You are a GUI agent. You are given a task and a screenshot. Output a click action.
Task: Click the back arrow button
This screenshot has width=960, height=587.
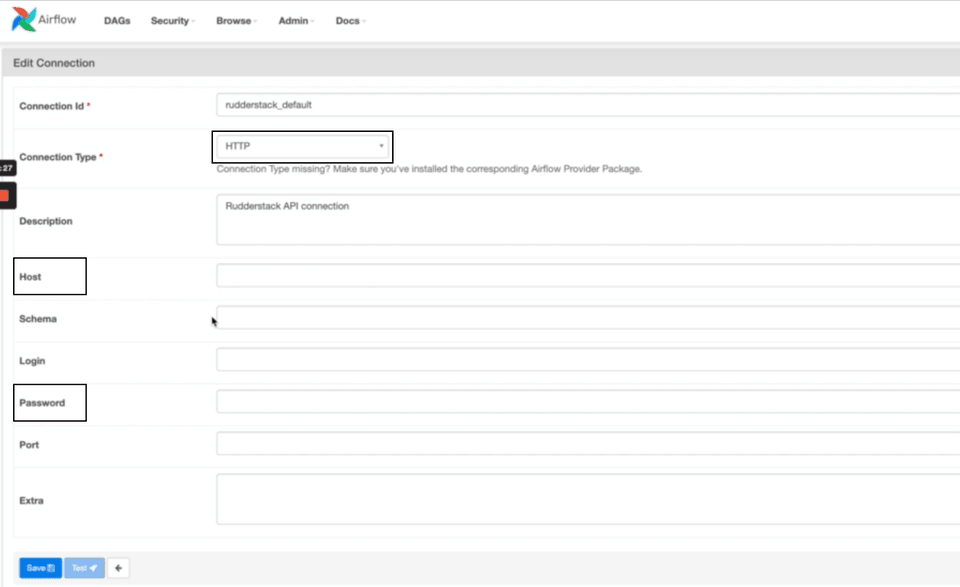(x=118, y=568)
